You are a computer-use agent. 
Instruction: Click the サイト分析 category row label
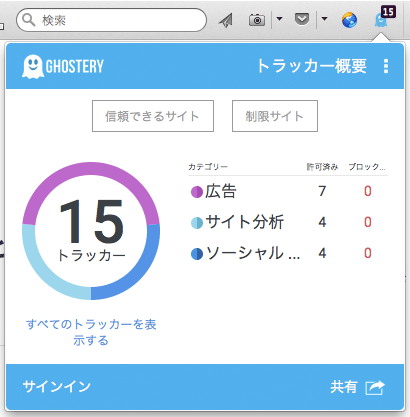coord(245,222)
